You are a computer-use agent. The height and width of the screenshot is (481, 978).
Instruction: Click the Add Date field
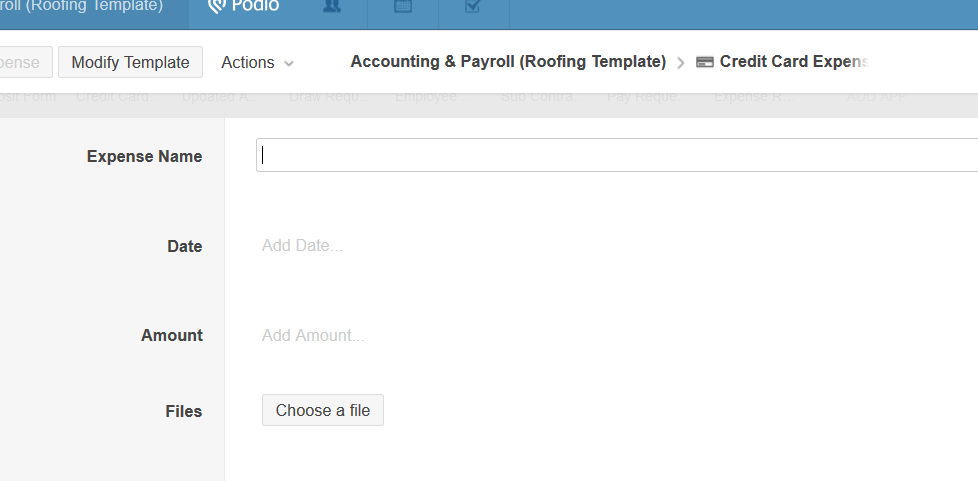tap(302, 246)
